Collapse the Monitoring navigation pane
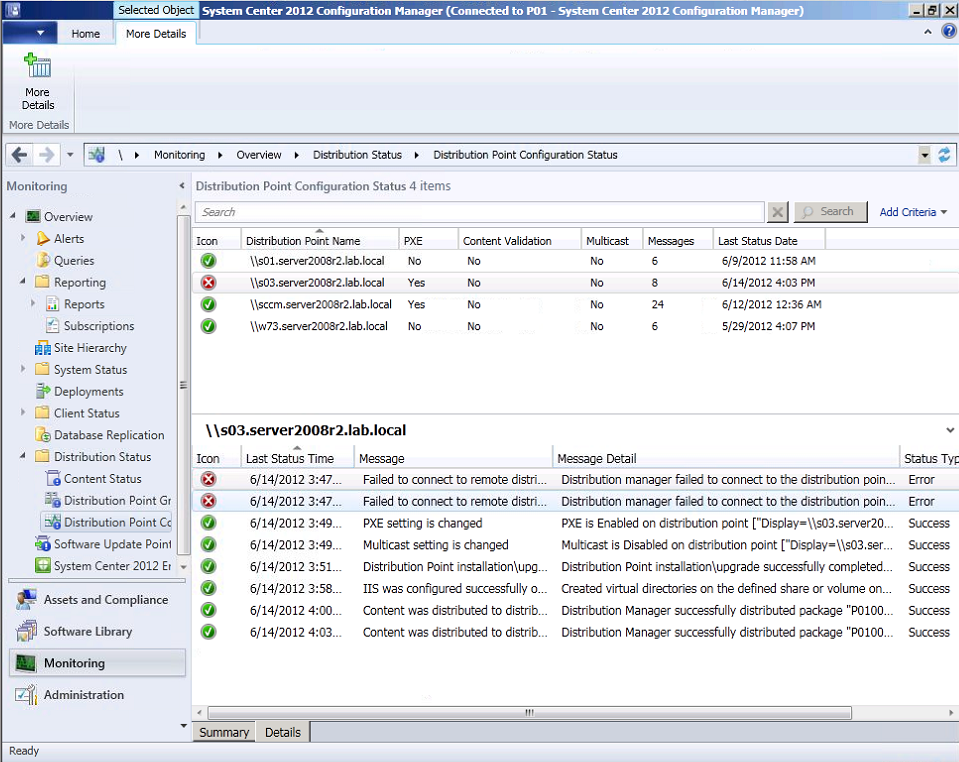 pos(182,185)
